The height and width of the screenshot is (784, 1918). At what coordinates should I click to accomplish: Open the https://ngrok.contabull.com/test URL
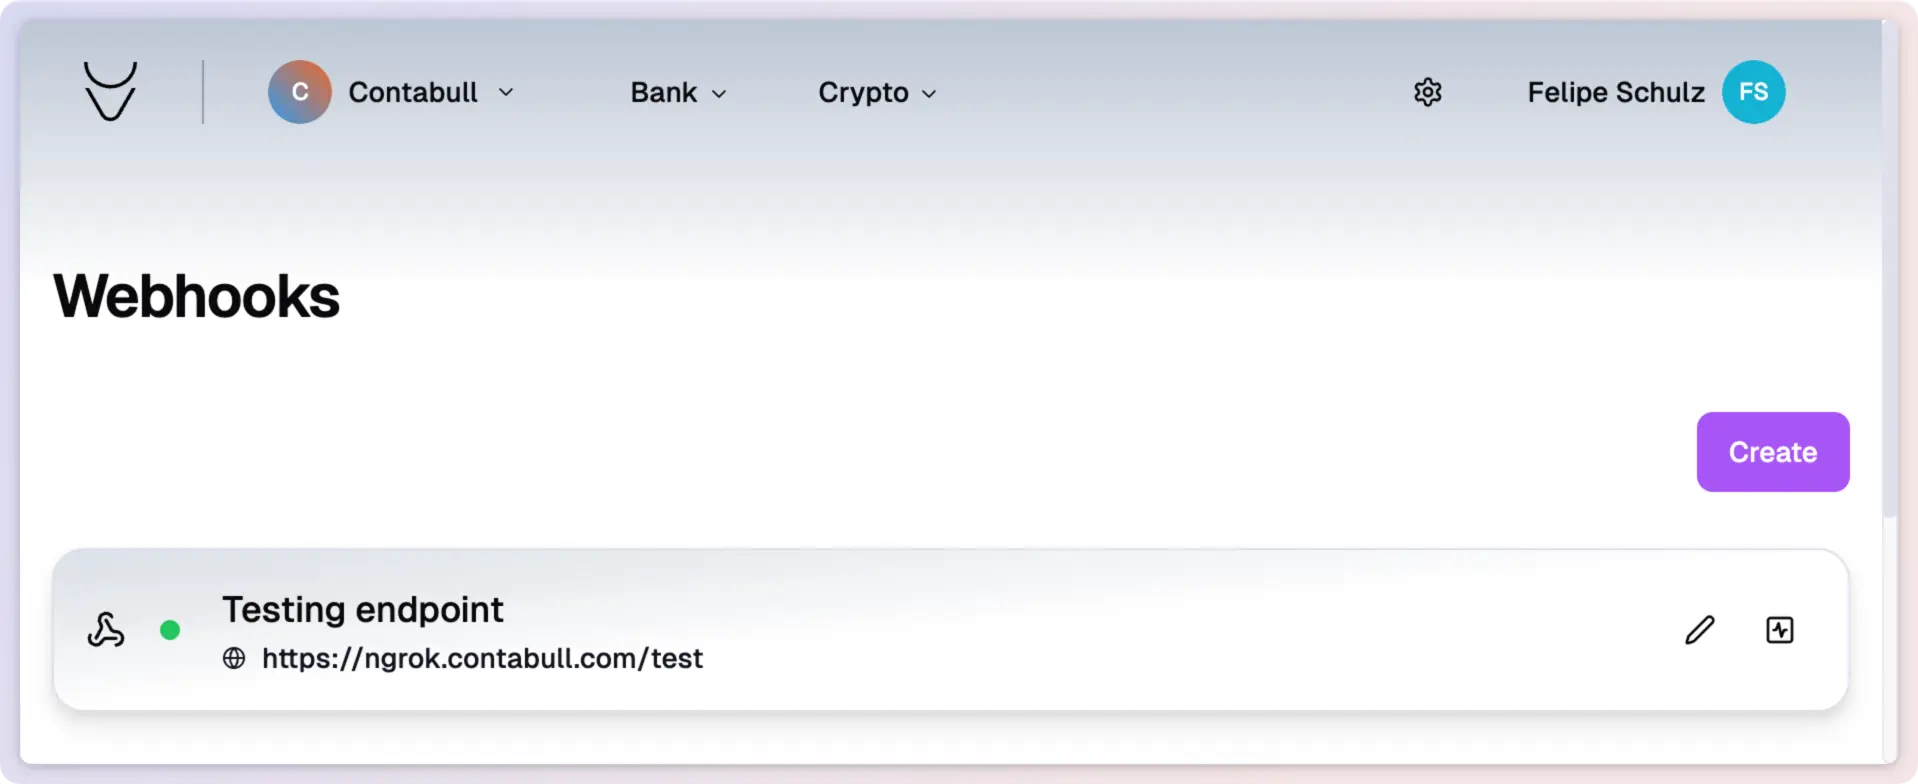coord(482,658)
